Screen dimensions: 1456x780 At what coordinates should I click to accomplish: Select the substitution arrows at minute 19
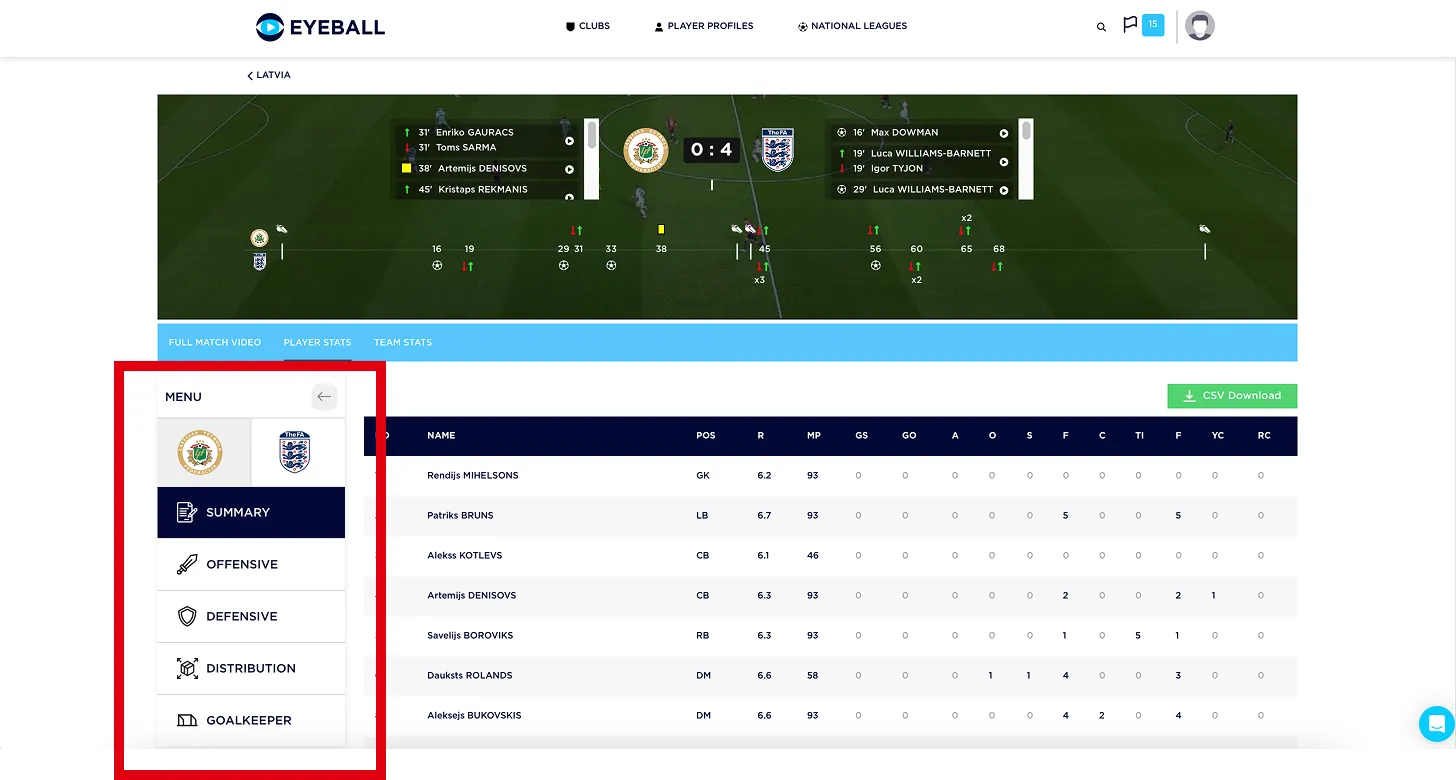(x=466, y=267)
